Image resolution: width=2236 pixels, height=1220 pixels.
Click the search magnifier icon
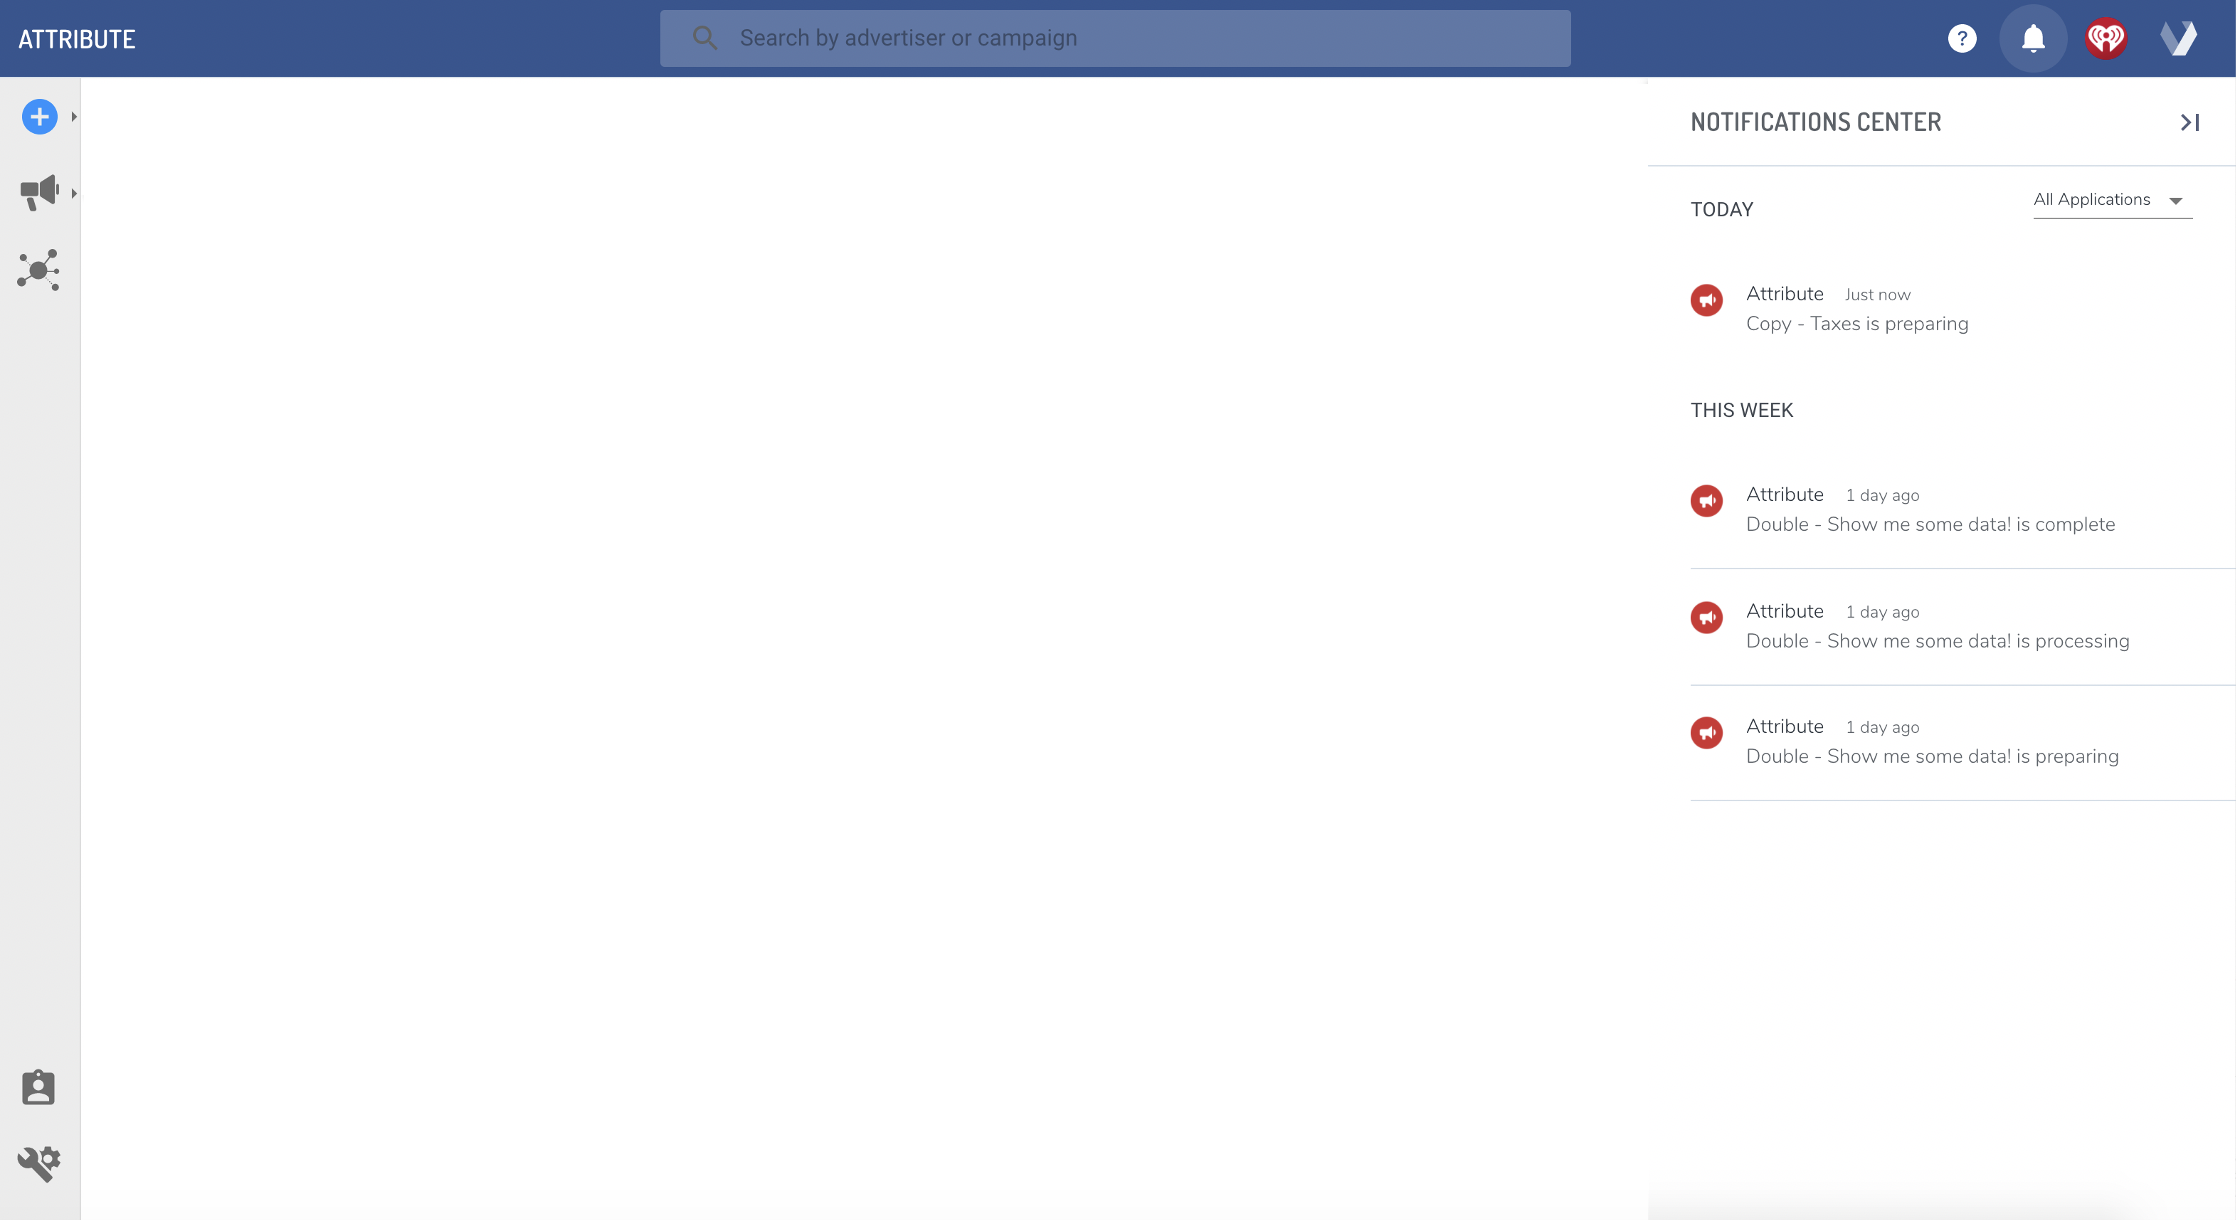click(705, 39)
